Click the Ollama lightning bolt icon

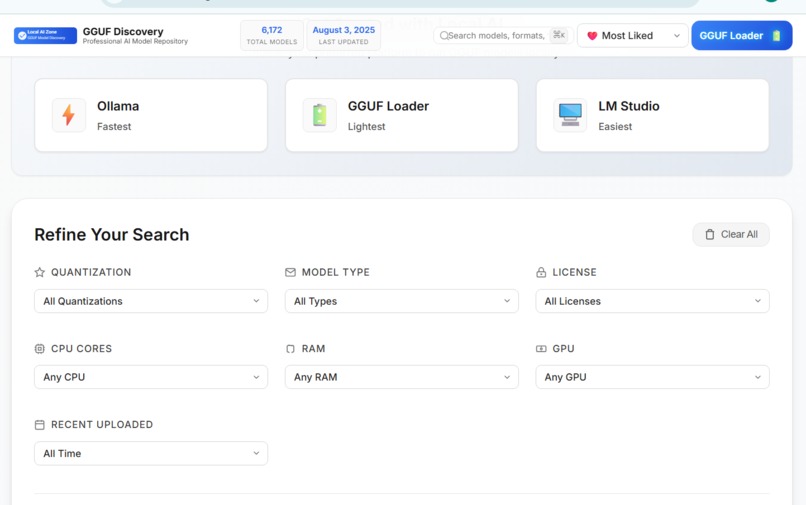point(68,115)
